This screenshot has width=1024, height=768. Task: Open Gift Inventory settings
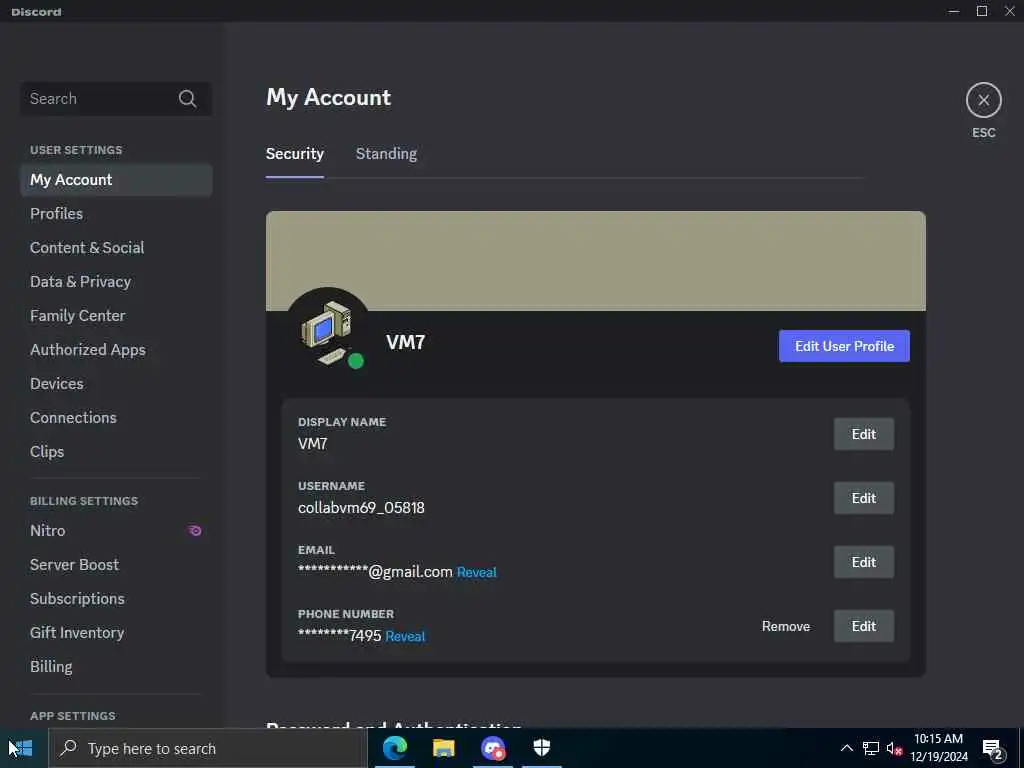116,632
